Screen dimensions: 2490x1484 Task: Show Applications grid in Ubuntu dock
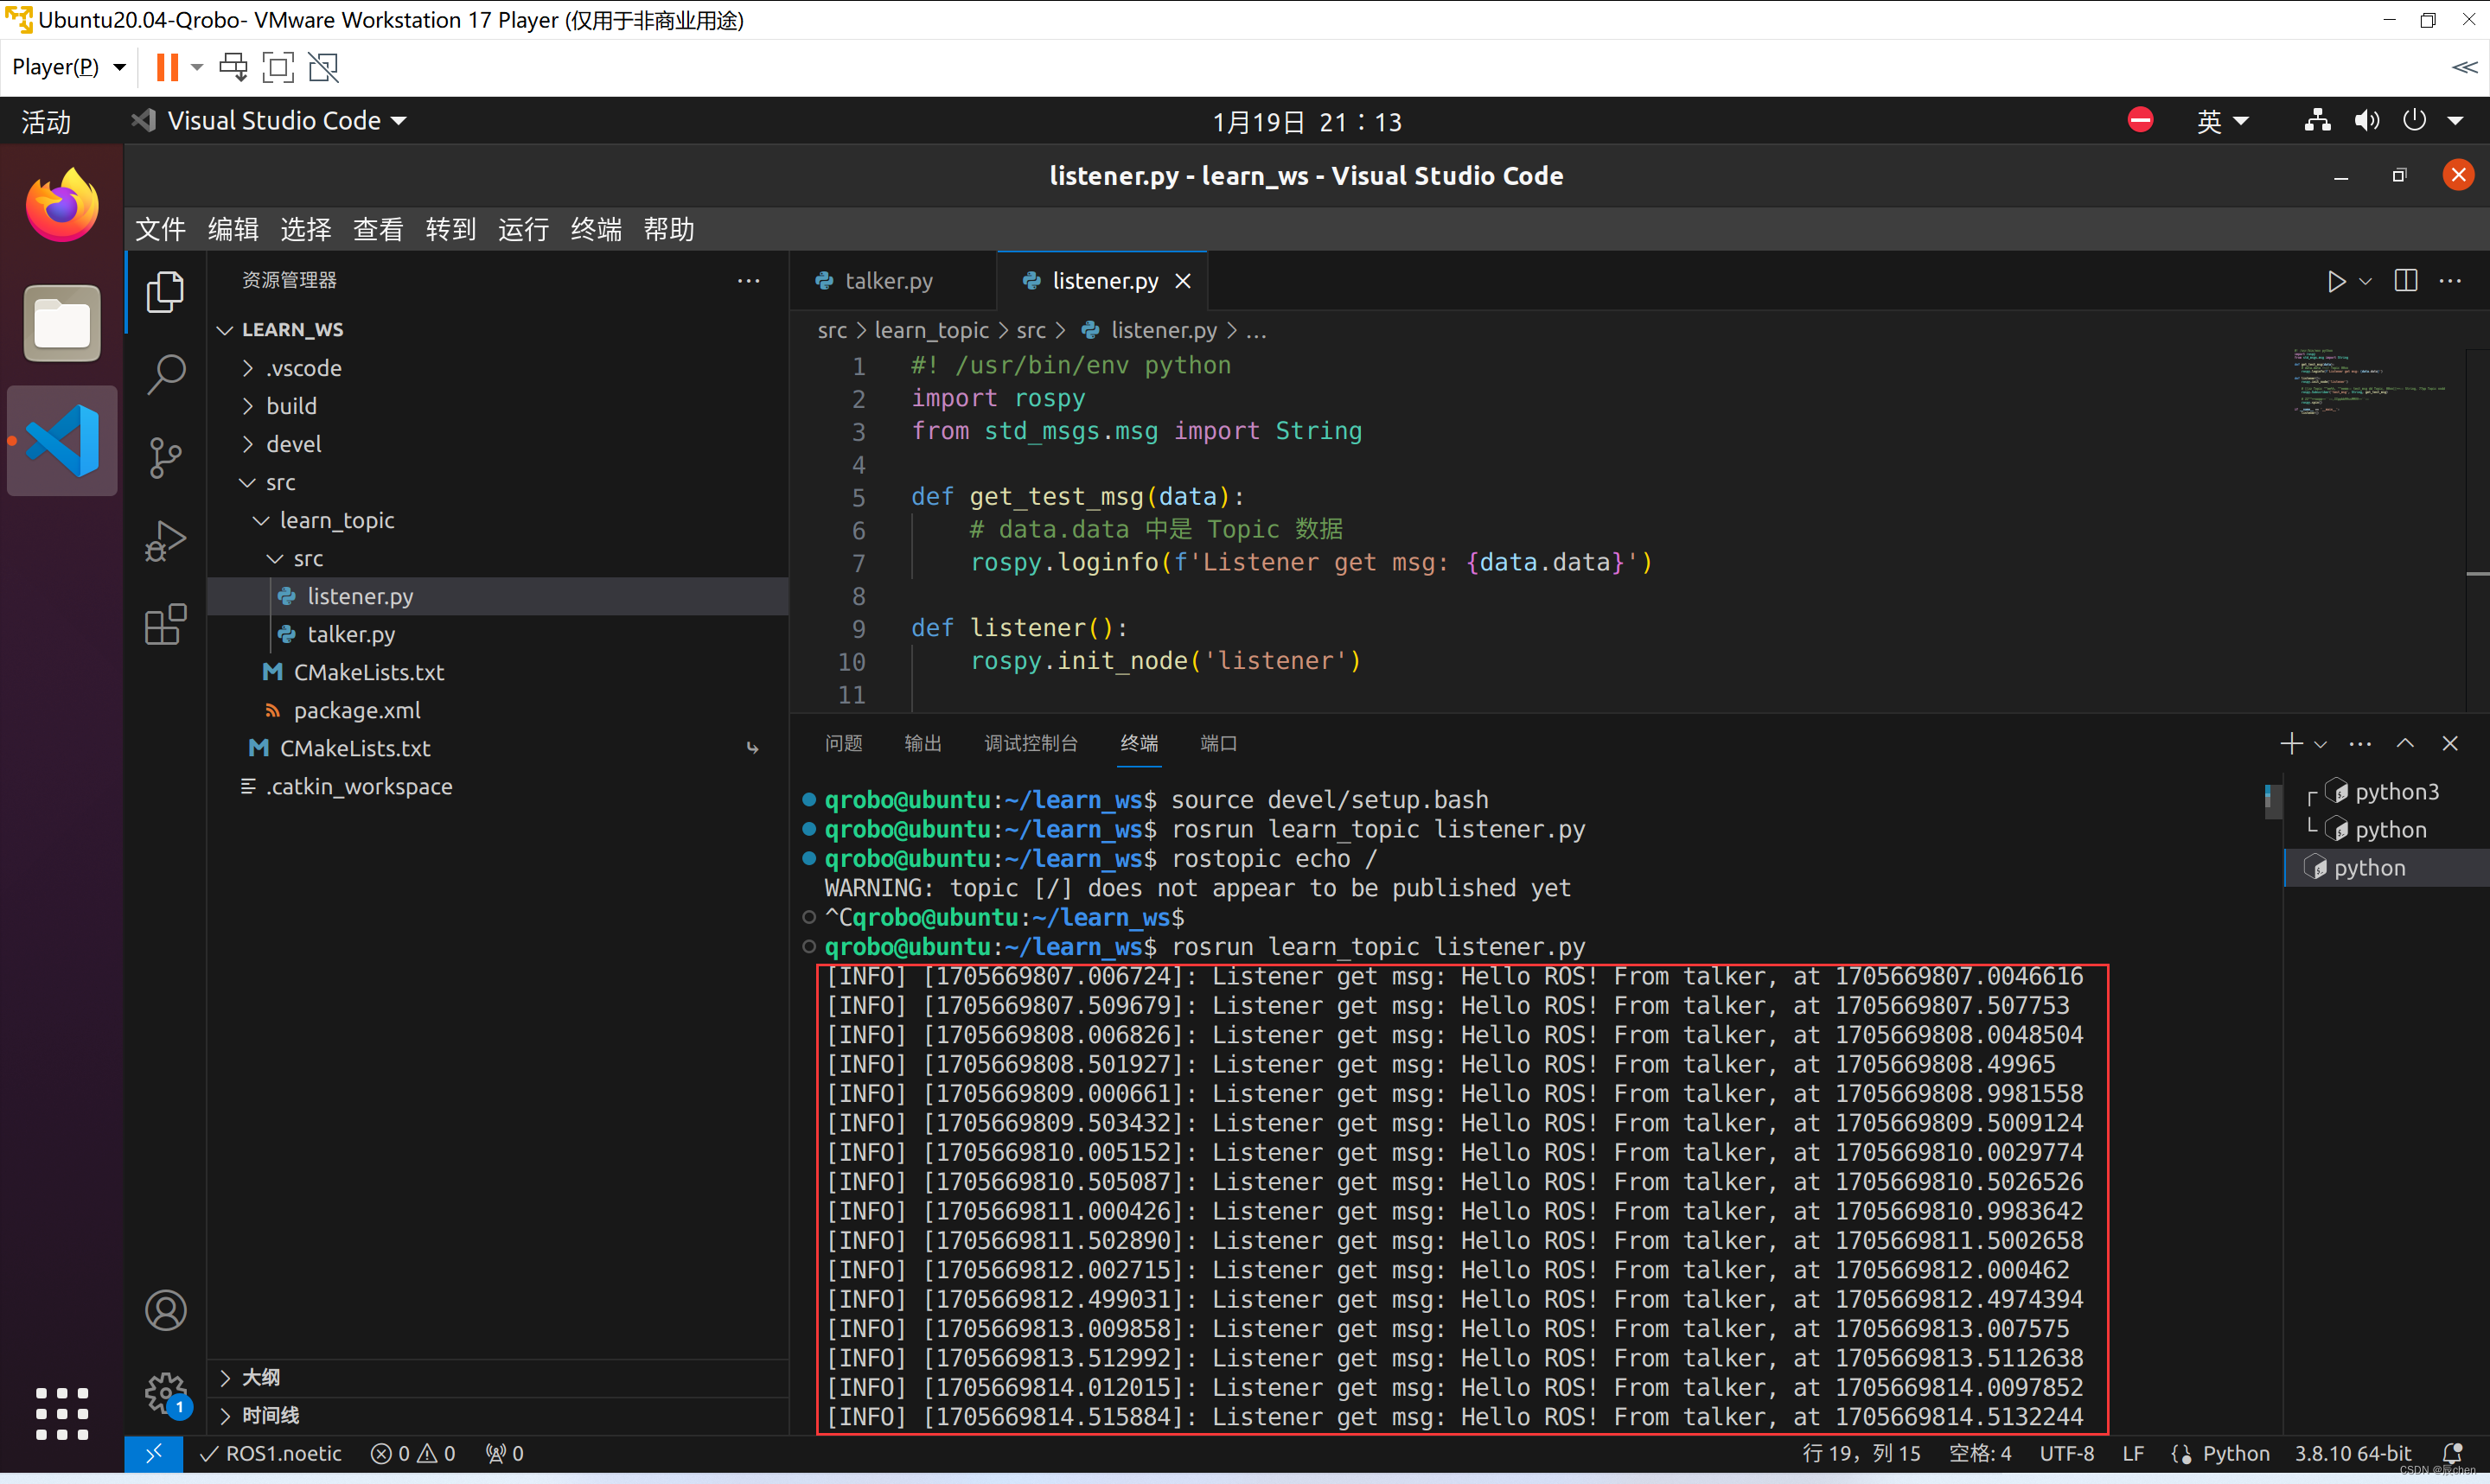62,1414
